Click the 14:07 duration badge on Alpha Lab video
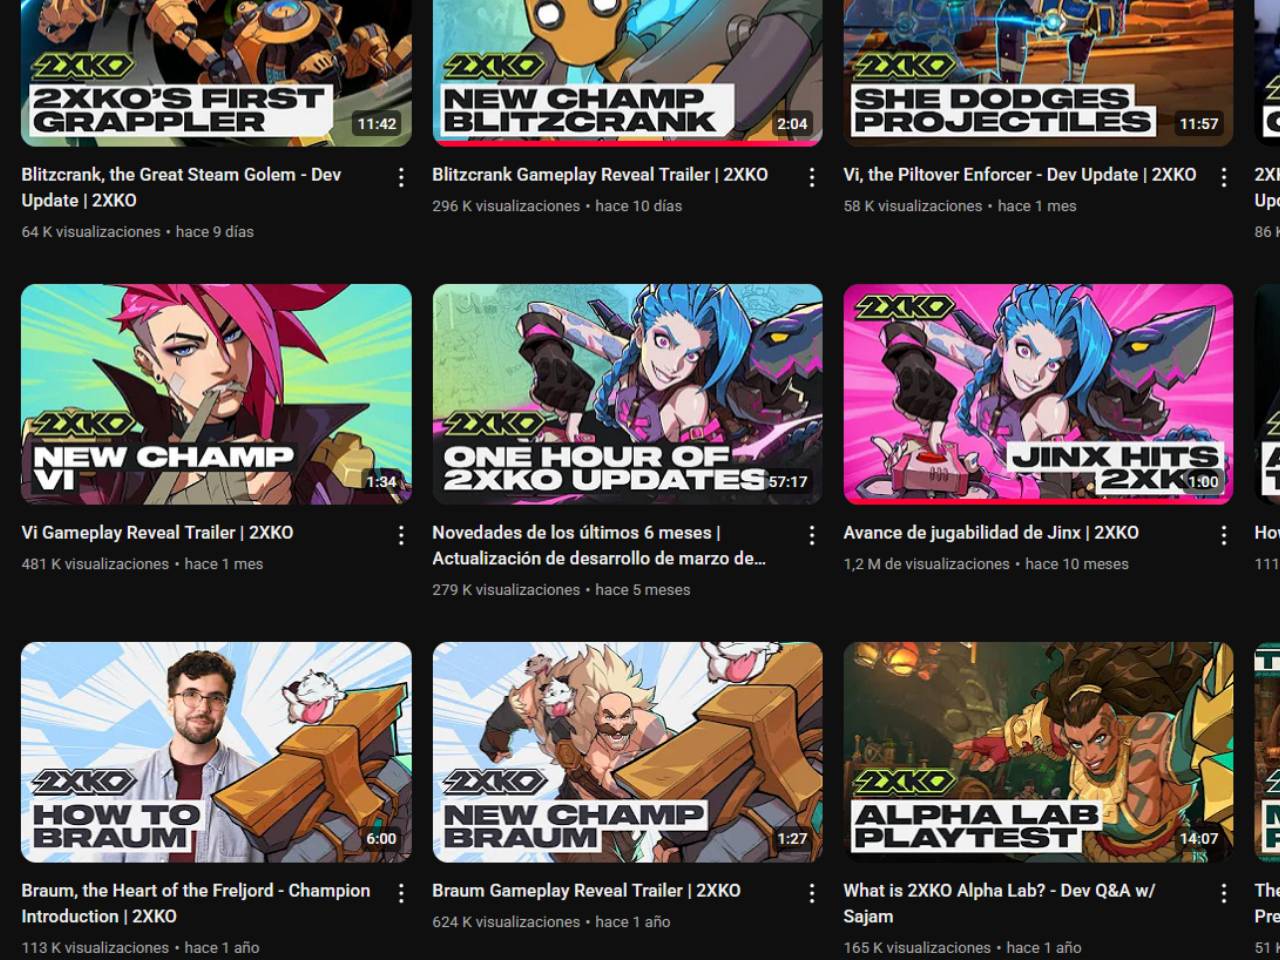 [1198, 838]
